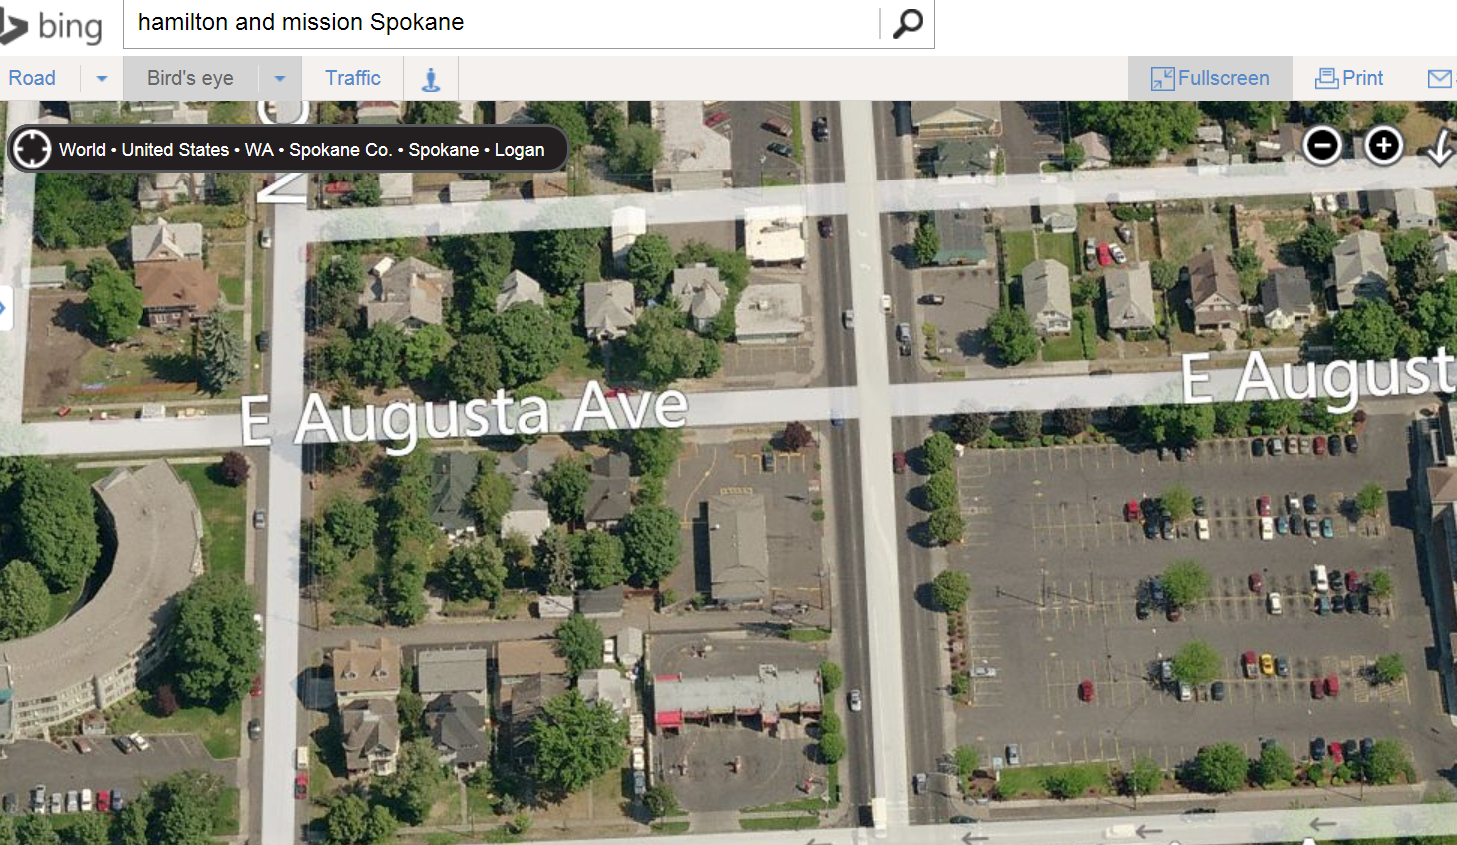
Task: Click the Bing logo
Action: pyautogui.click(x=52, y=26)
